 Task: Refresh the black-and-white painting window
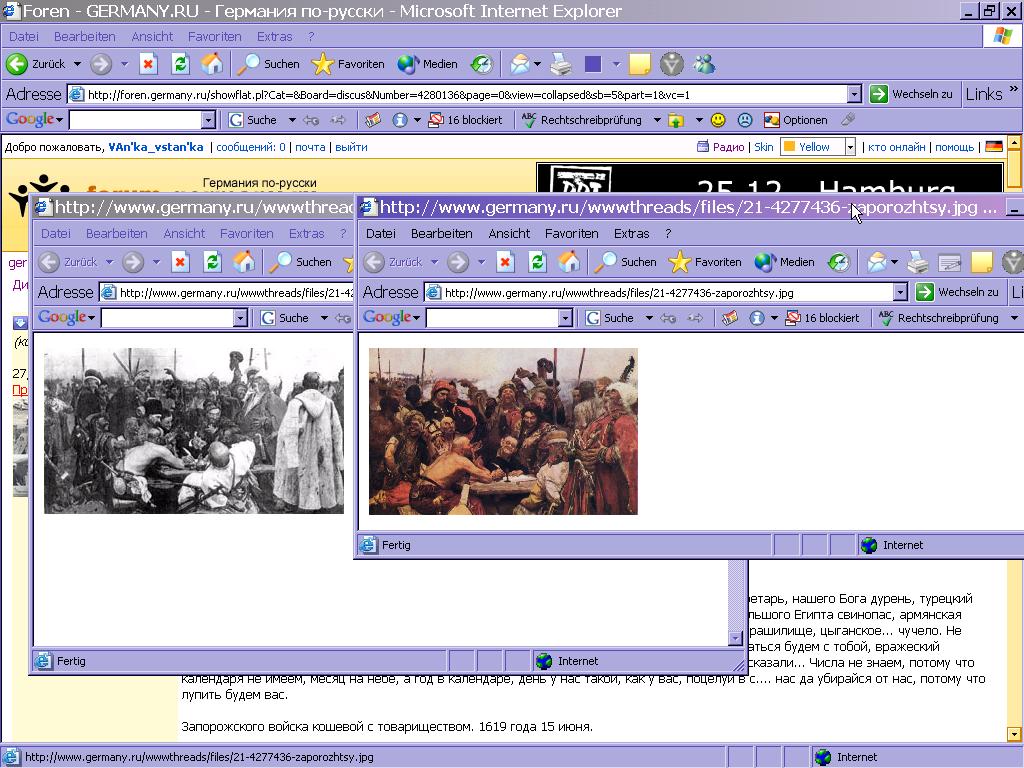[212, 263]
